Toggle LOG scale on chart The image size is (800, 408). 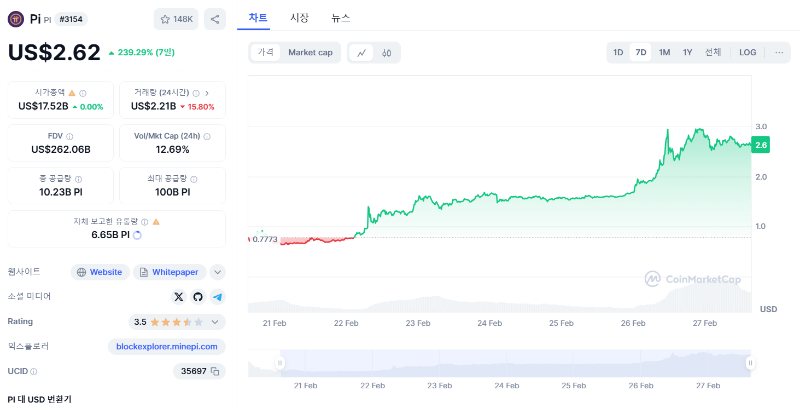pos(747,53)
